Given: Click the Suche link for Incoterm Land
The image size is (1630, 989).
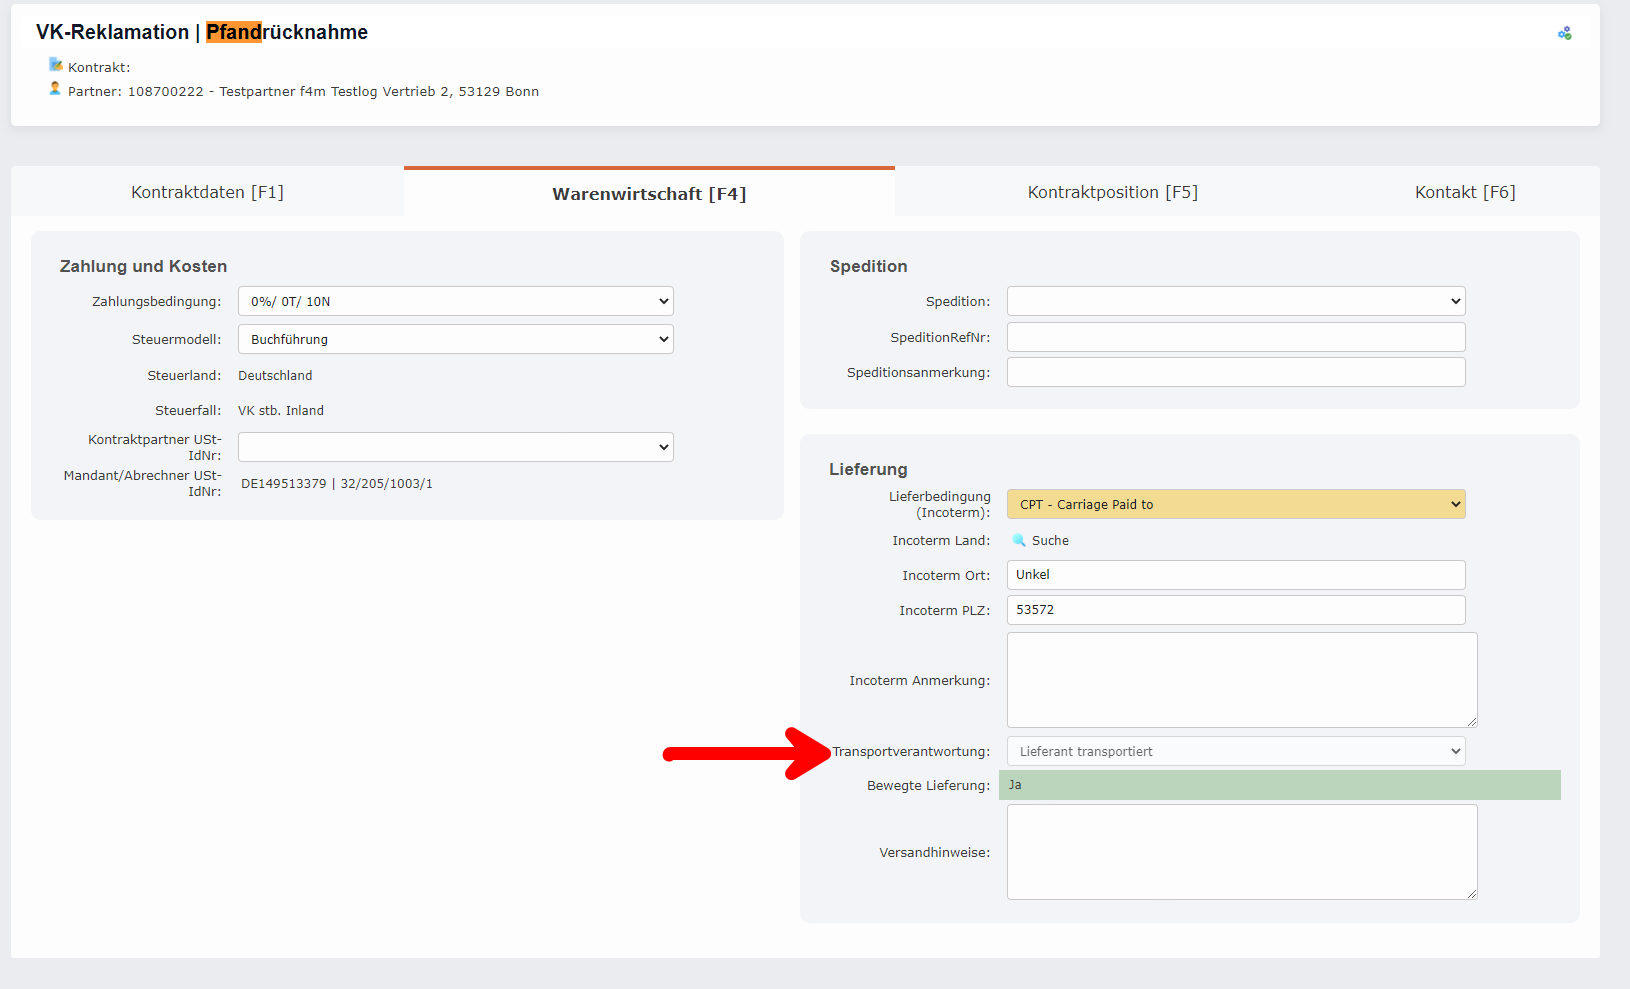Looking at the screenshot, I should 1048,540.
